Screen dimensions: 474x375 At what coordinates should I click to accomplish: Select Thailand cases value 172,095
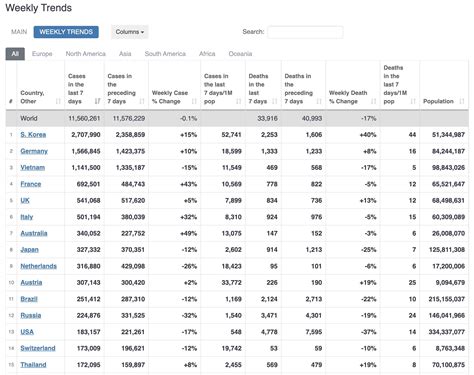pos(88,365)
